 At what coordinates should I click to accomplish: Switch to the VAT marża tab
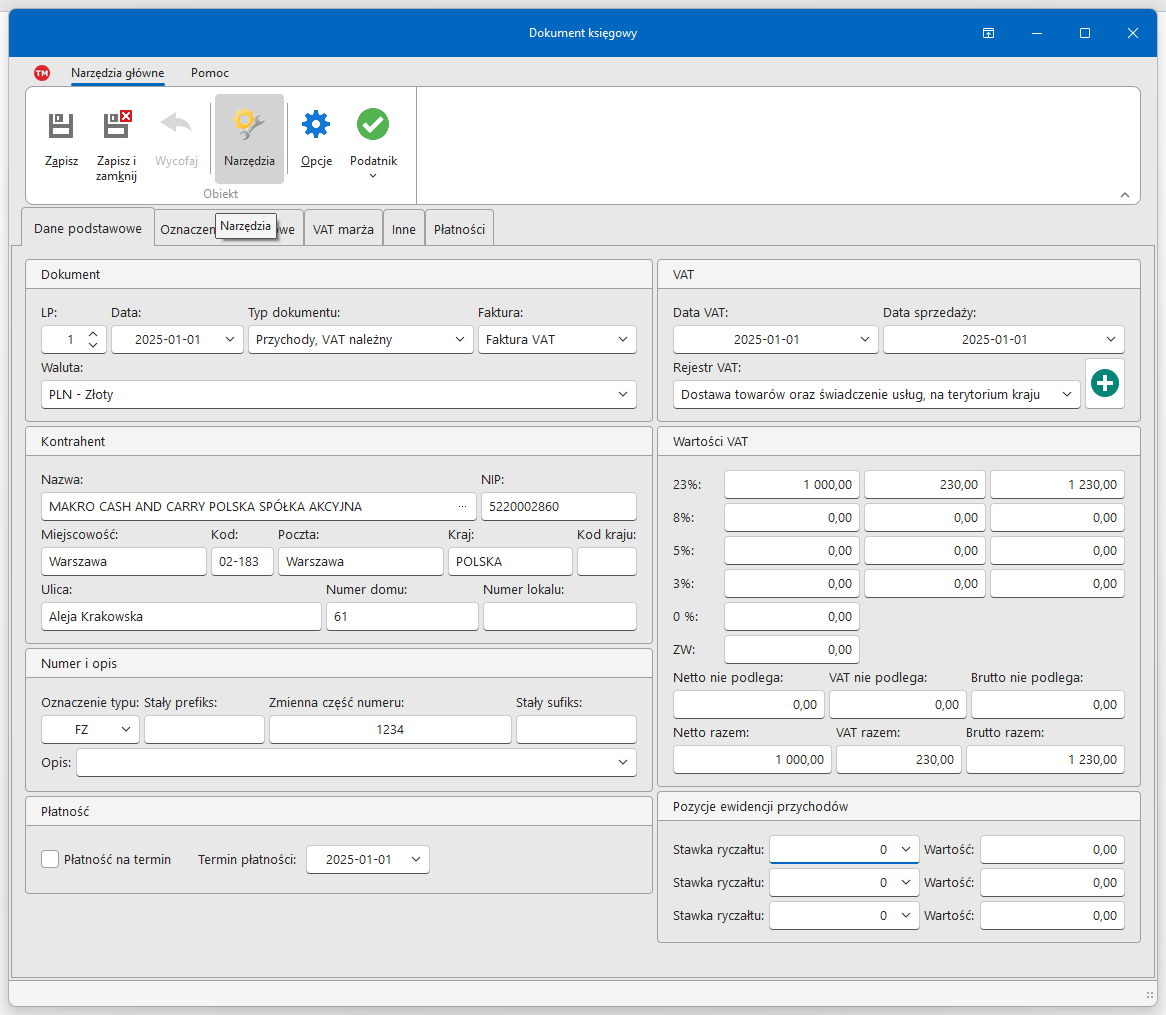[x=343, y=229]
